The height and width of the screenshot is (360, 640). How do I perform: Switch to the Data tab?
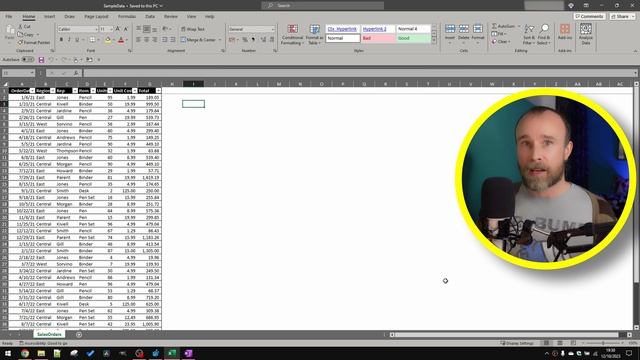tap(150, 17)
